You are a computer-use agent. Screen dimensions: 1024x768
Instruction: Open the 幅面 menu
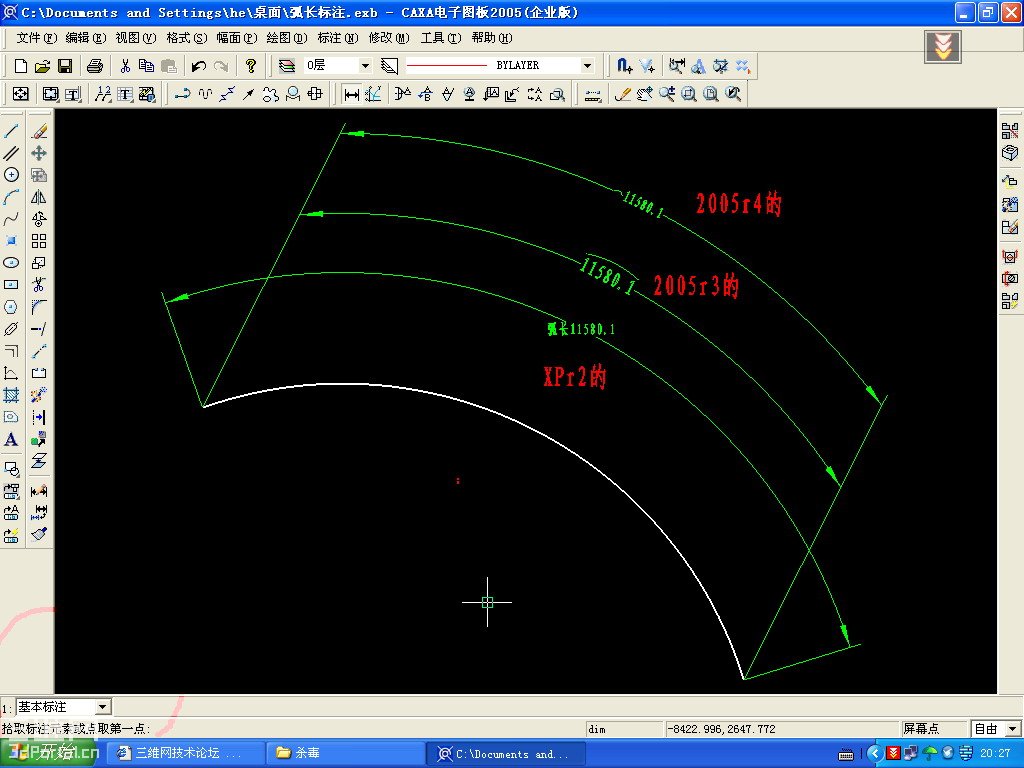236,38
